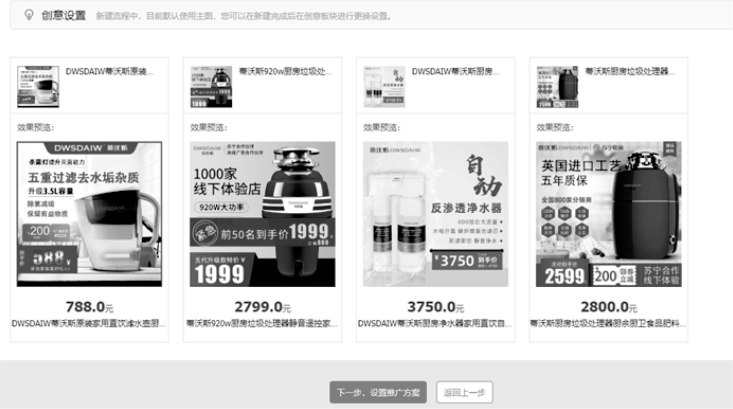
Task: Click the 下一步,设置推广方案 button
Action: (378, 392)
